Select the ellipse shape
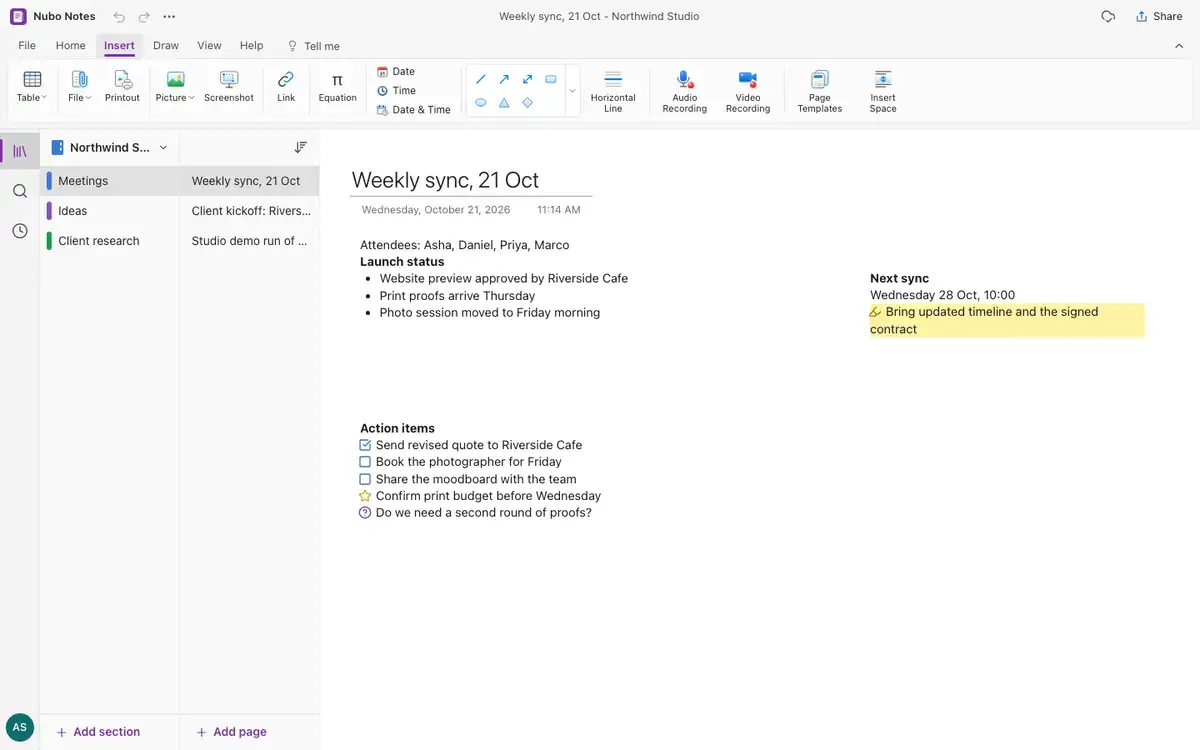The height and width of the screenshot is (750, 1200). pyautogui.click(x=481, y=102)
